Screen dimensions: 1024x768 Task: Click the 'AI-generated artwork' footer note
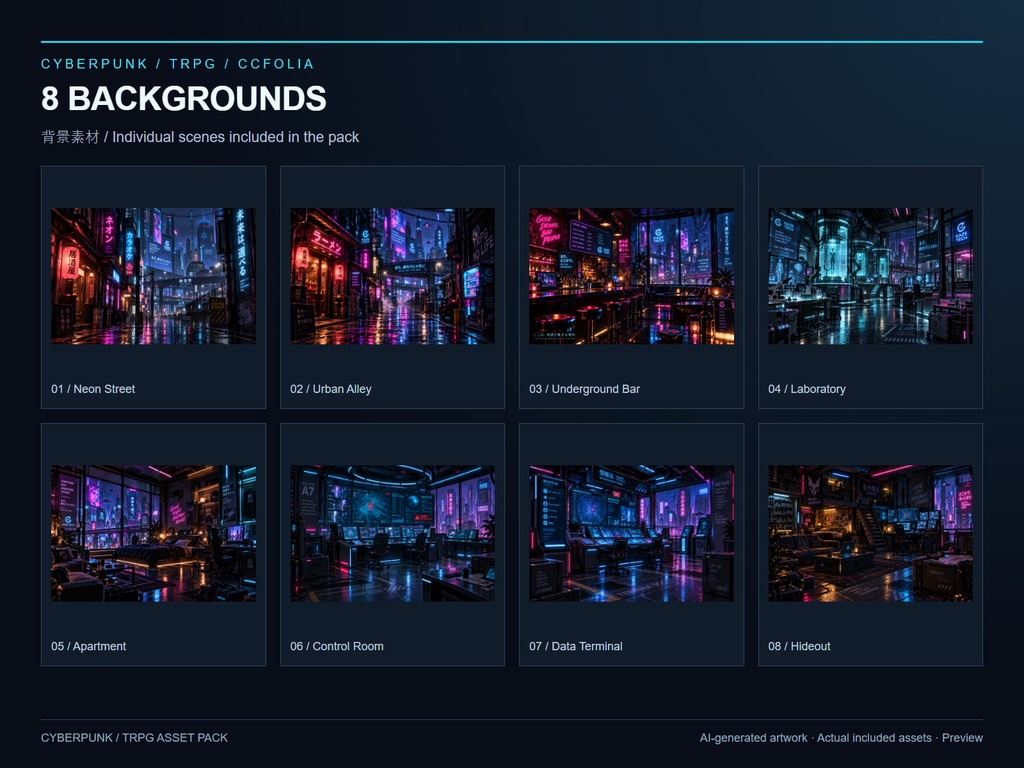pos(754,737)
